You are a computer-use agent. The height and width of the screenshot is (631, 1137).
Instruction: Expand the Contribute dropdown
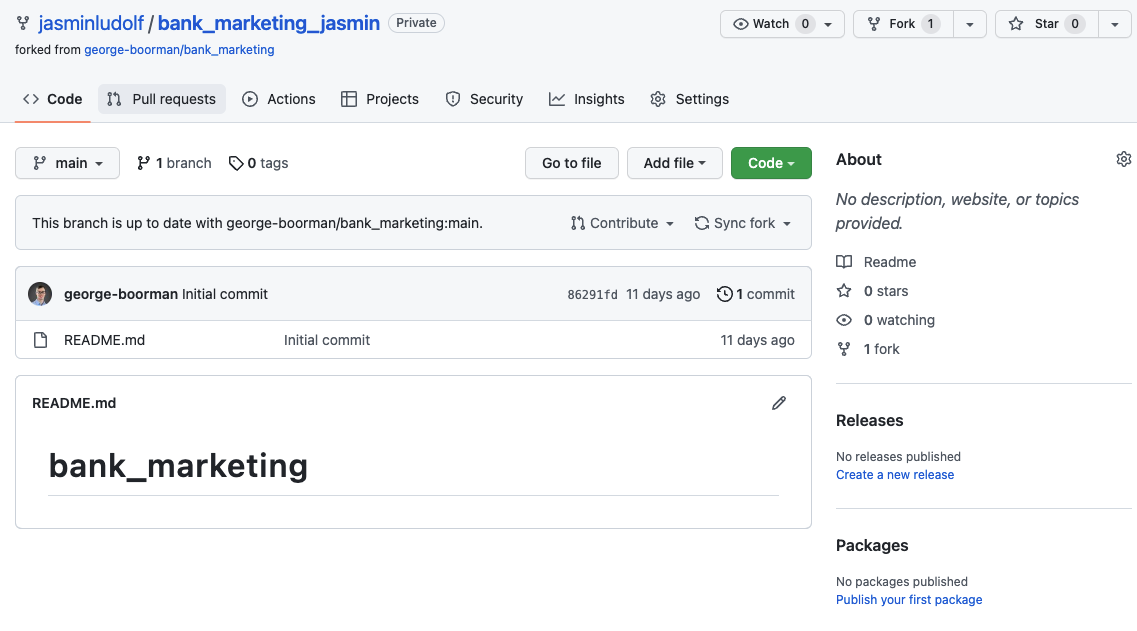click(x=622, y=223)
